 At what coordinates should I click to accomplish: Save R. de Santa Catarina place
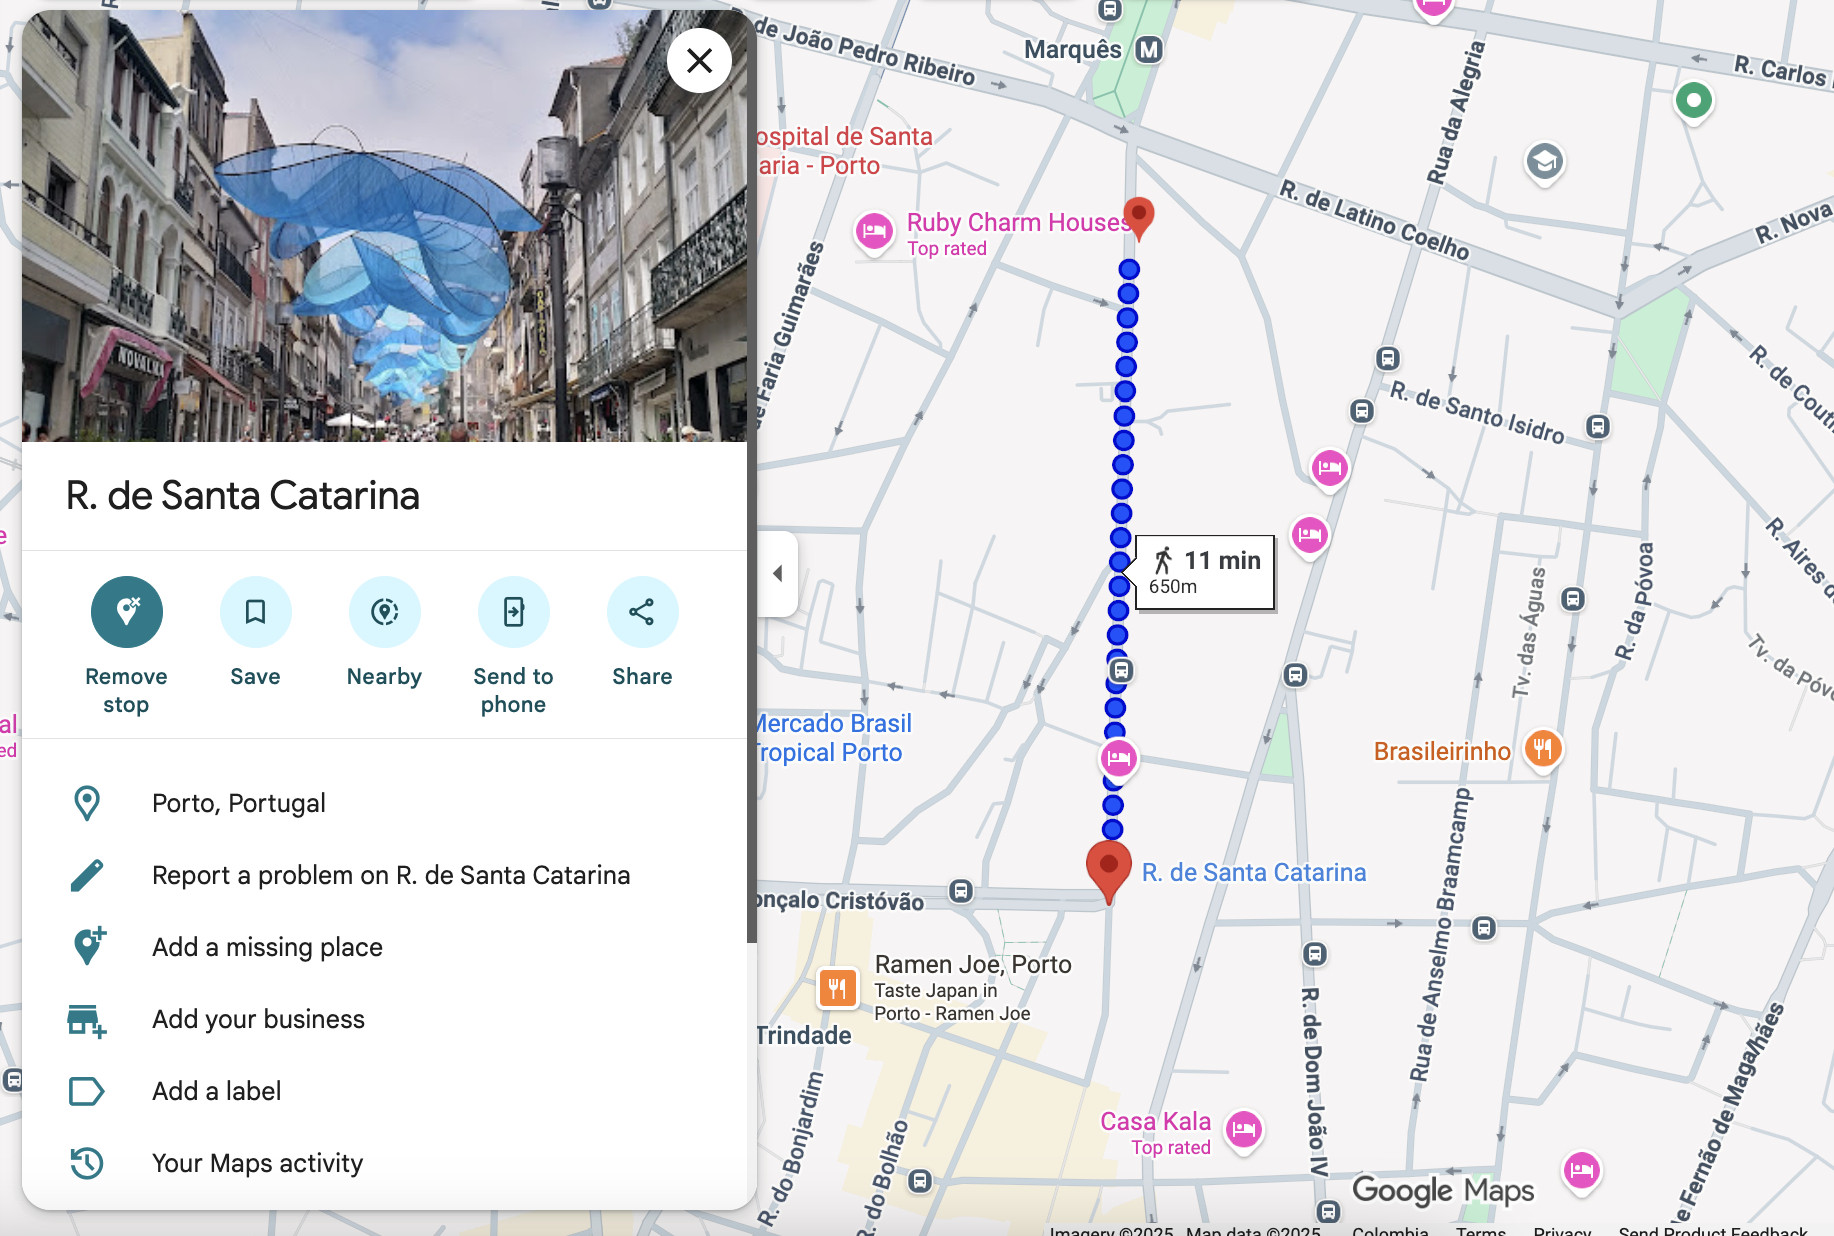255,612
